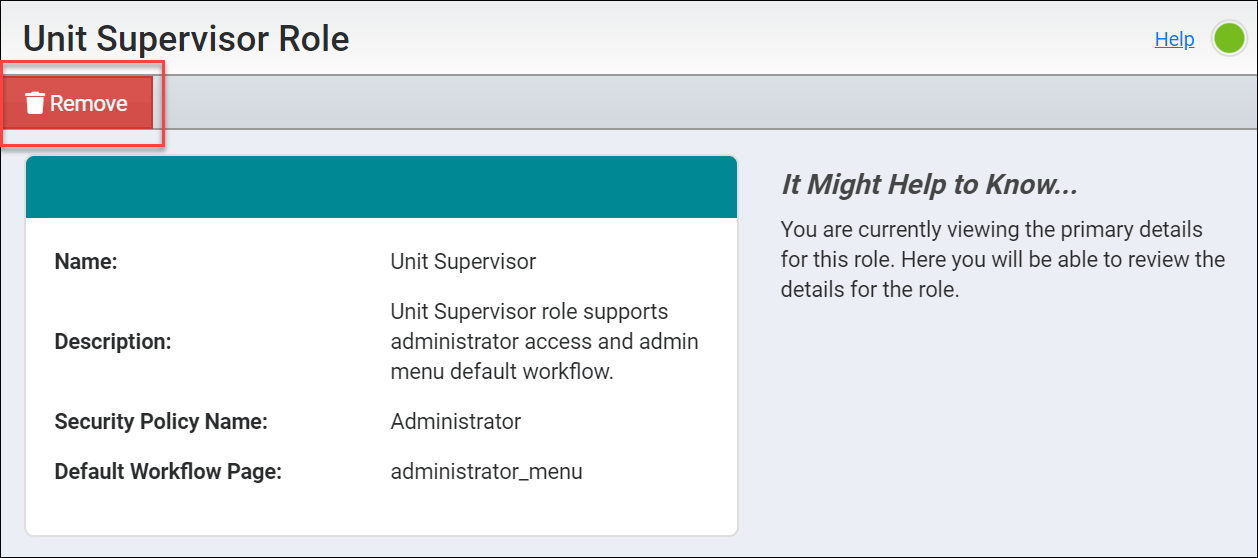
Task: Click the Description field label
Action: coord(113,342)
